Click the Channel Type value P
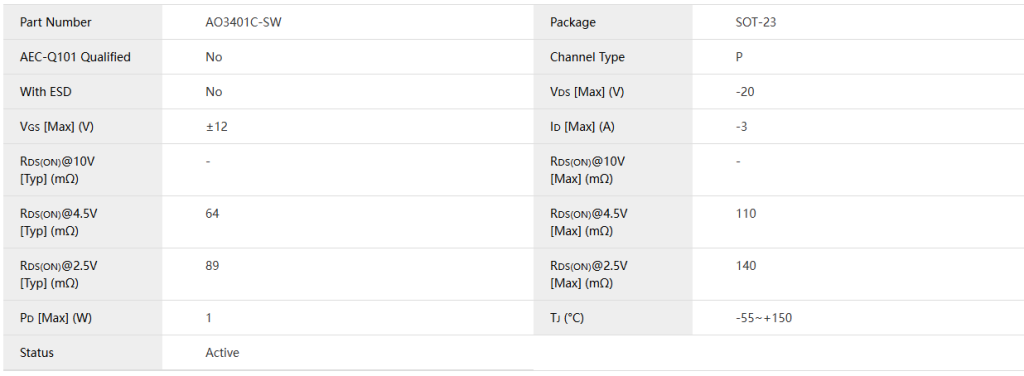The height and width of the screenshot is (376, 1024). click(739, 57)
